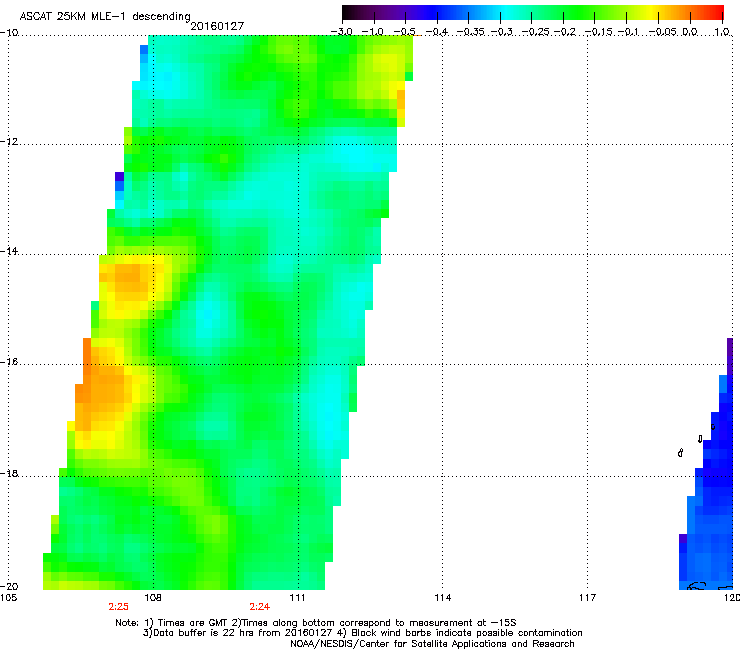Click the "-0.4" color bar label
Viewport: 740px width, 650px height.
coord(437,32)
